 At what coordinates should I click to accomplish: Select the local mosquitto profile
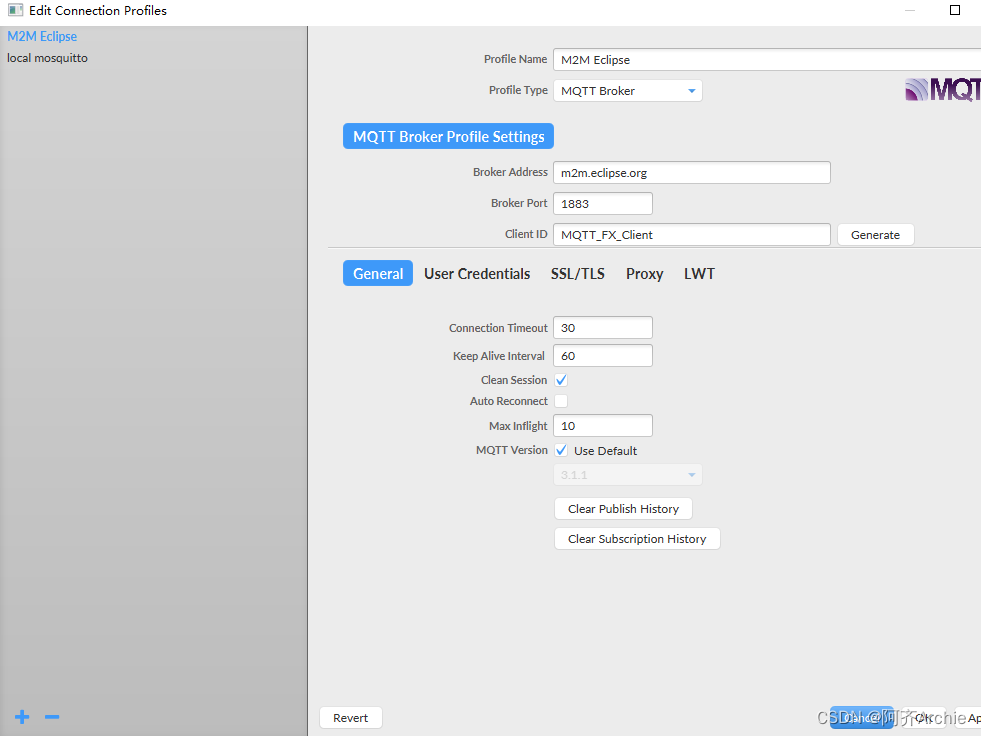click(x=48, y=58)
